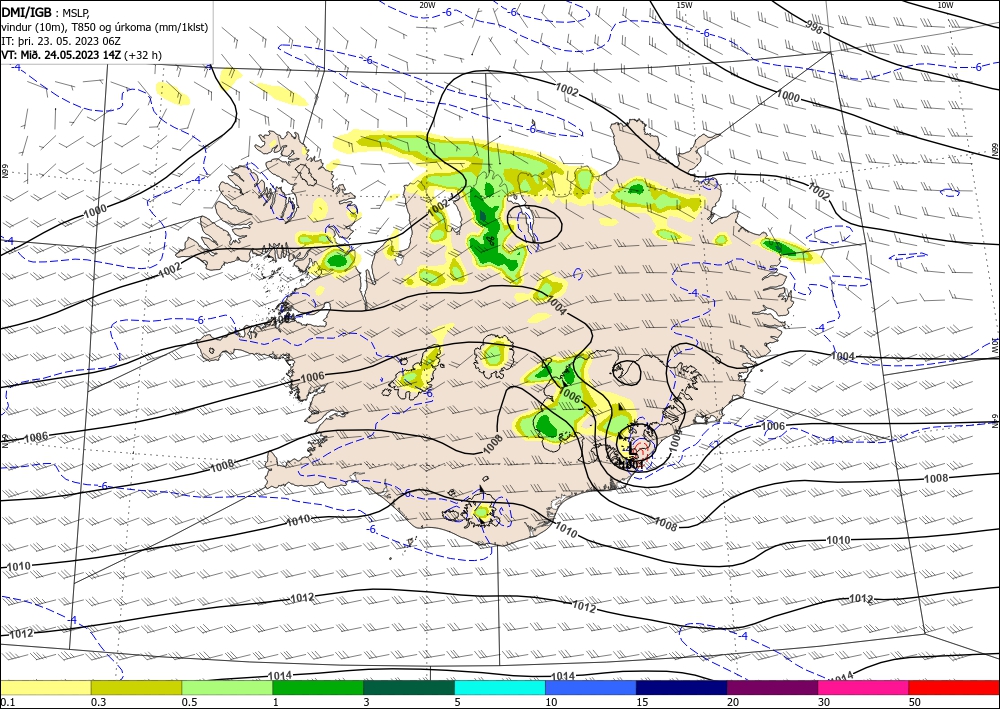Click the 'VT: Mið. 24.05.2023 14Z (+32 h)' line
The width and height of the screenshot is (1000, 709).
point(82,55)
